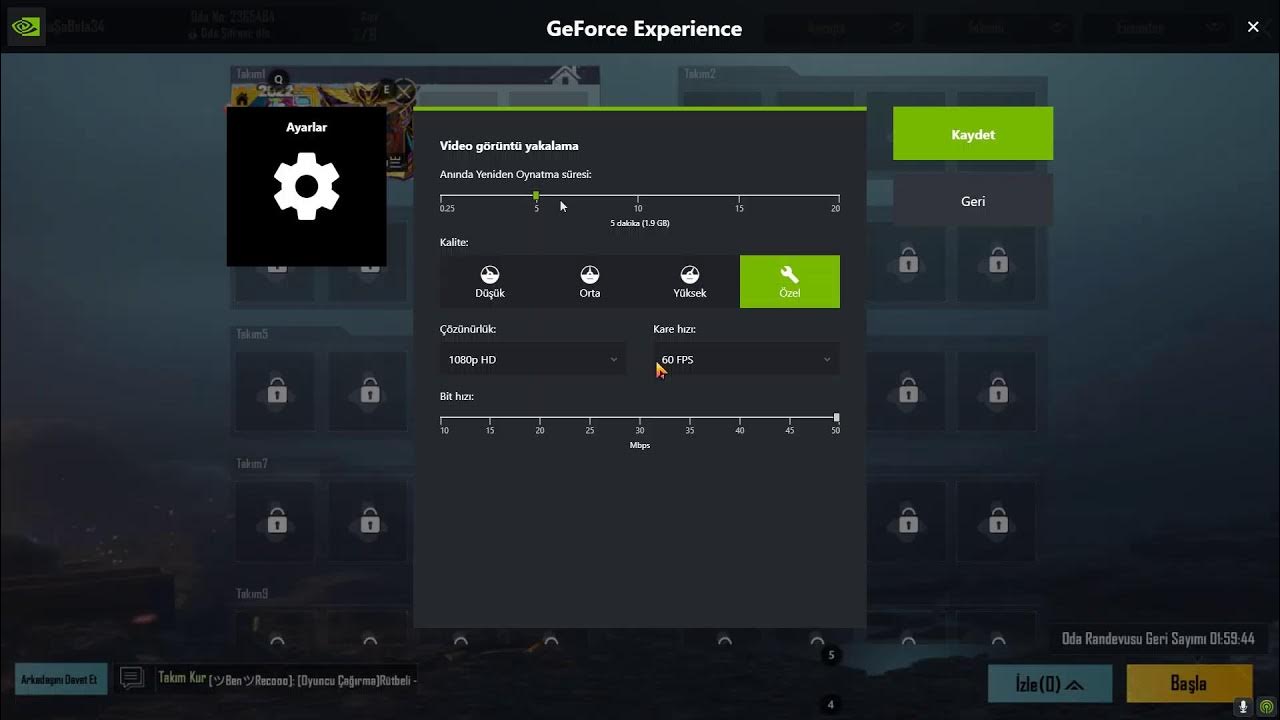The width and height of the screenshot is (1280, 720).
Task: Click the Anında Yeniden Oynatma süresi slider handle
Action: (x=536, y=196)
